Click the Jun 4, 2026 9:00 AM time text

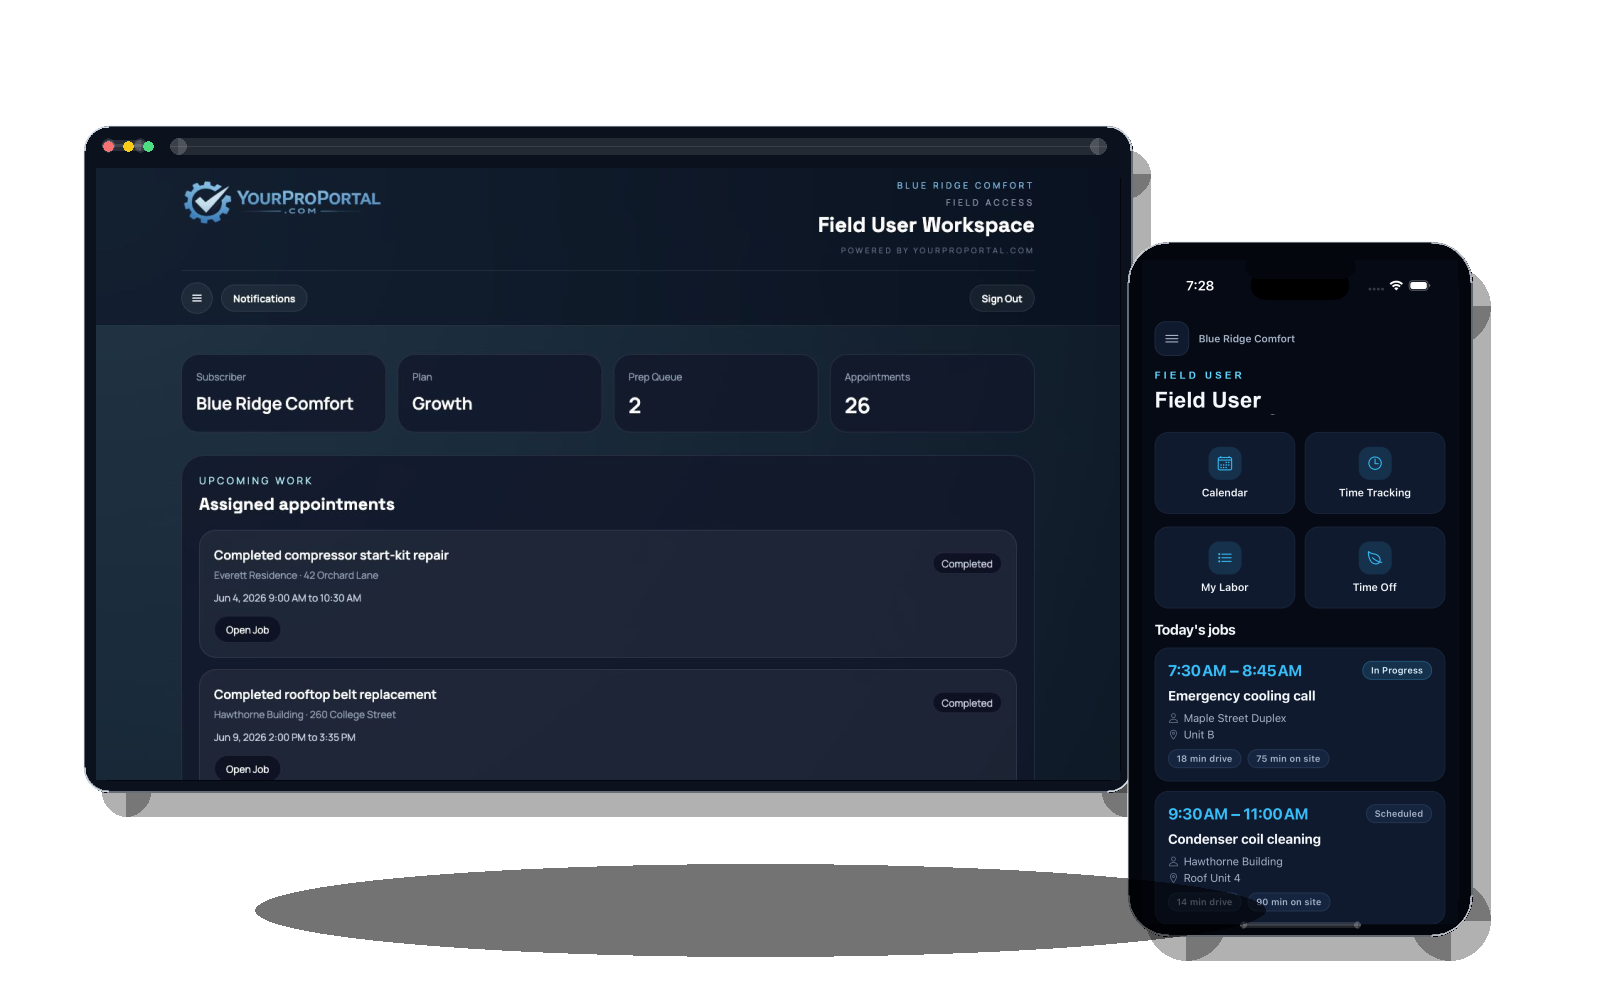pyautogui.click(x=287, y=598)
